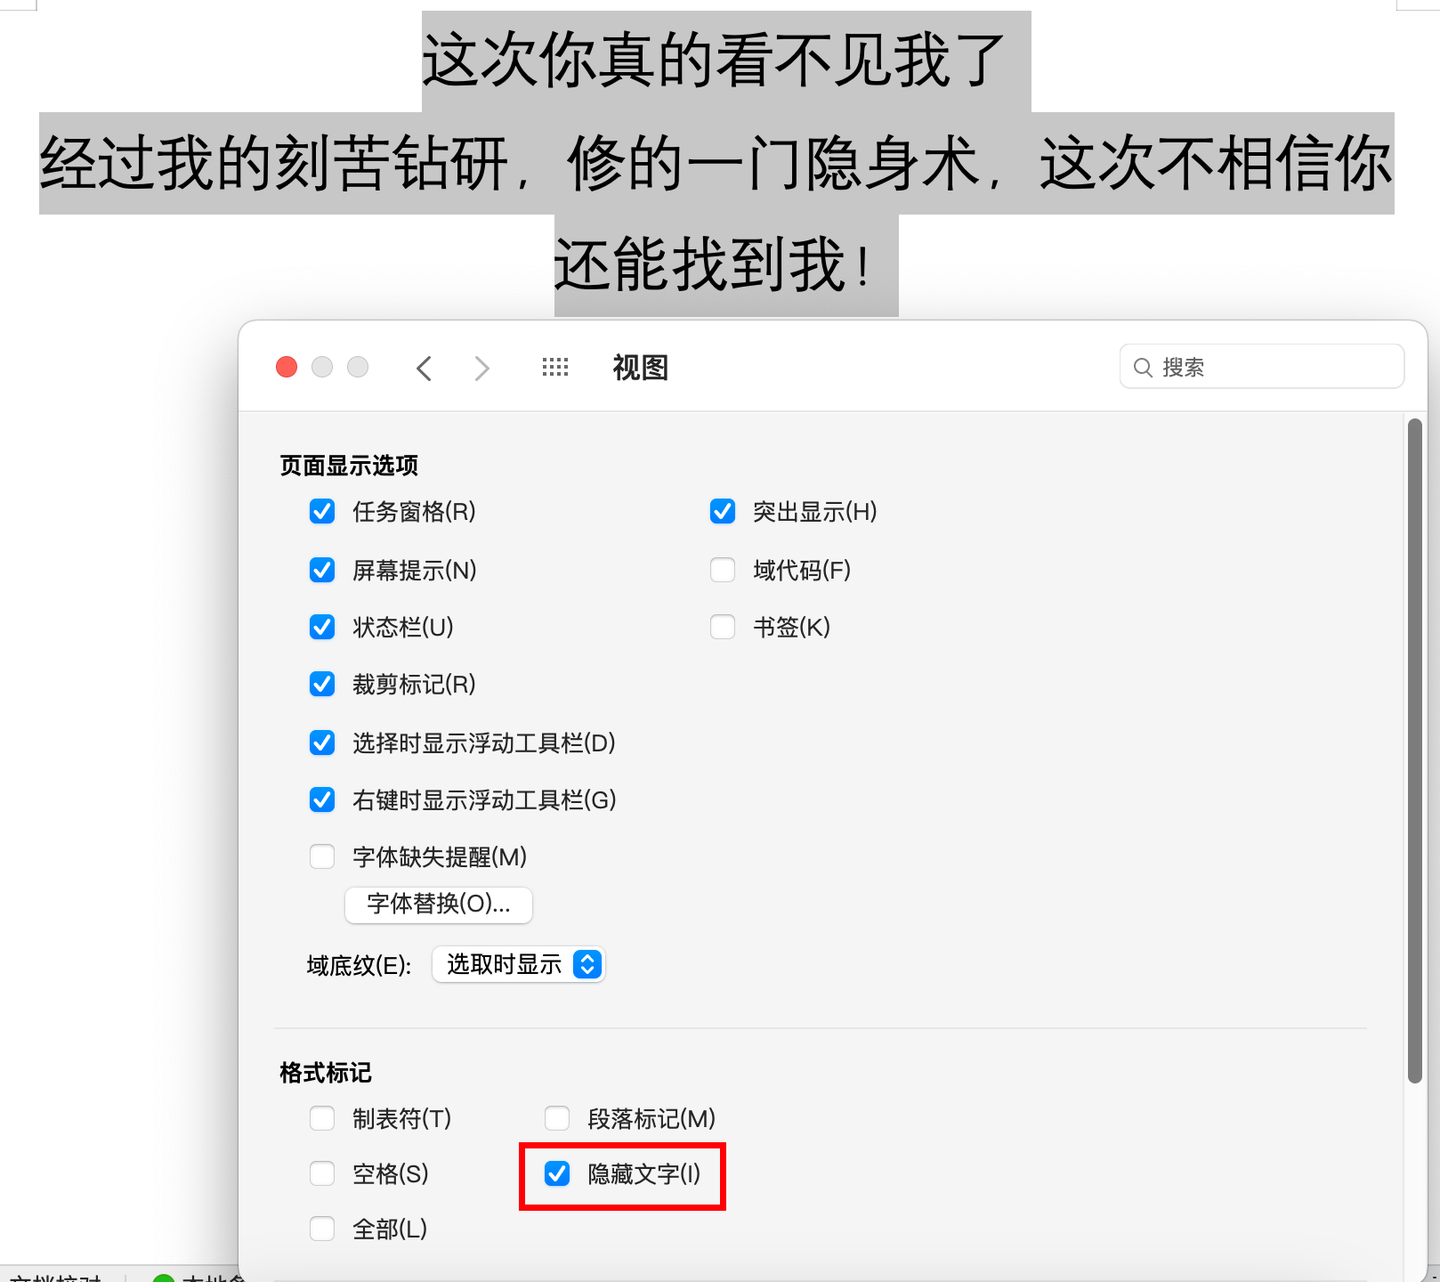This screenshot has height=1282, width=1440.
Task: Enable 域代码(F) checkbox
Action: tap(723, 570)
